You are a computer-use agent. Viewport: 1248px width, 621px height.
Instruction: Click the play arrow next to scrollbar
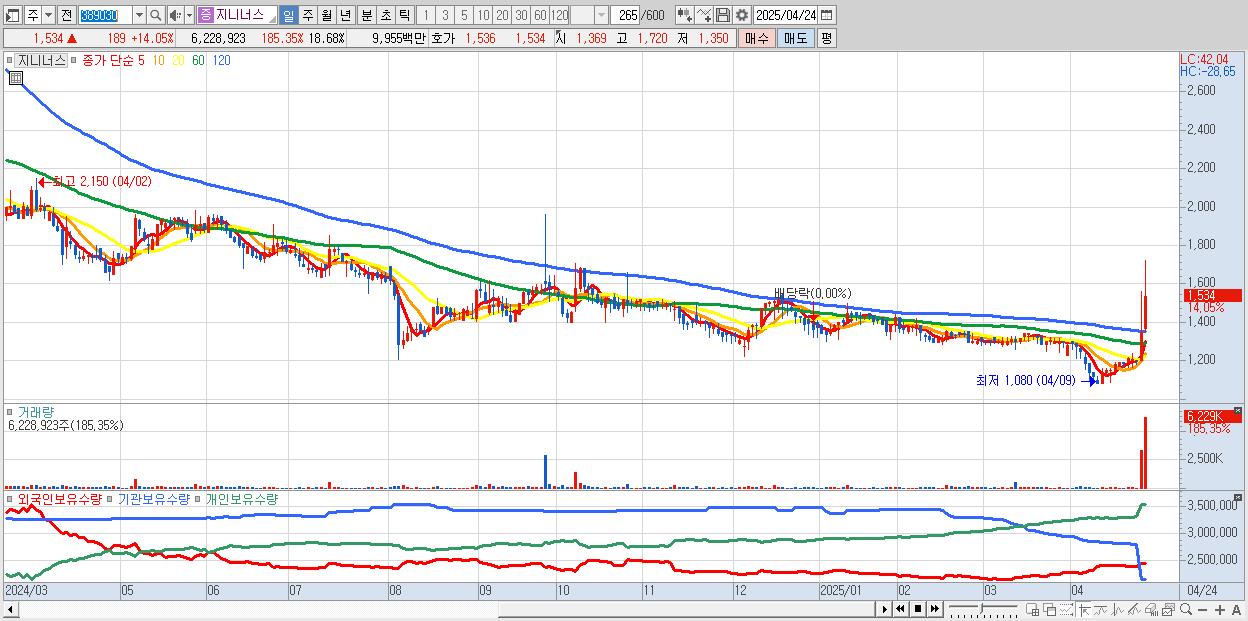[x=884, y=609]
